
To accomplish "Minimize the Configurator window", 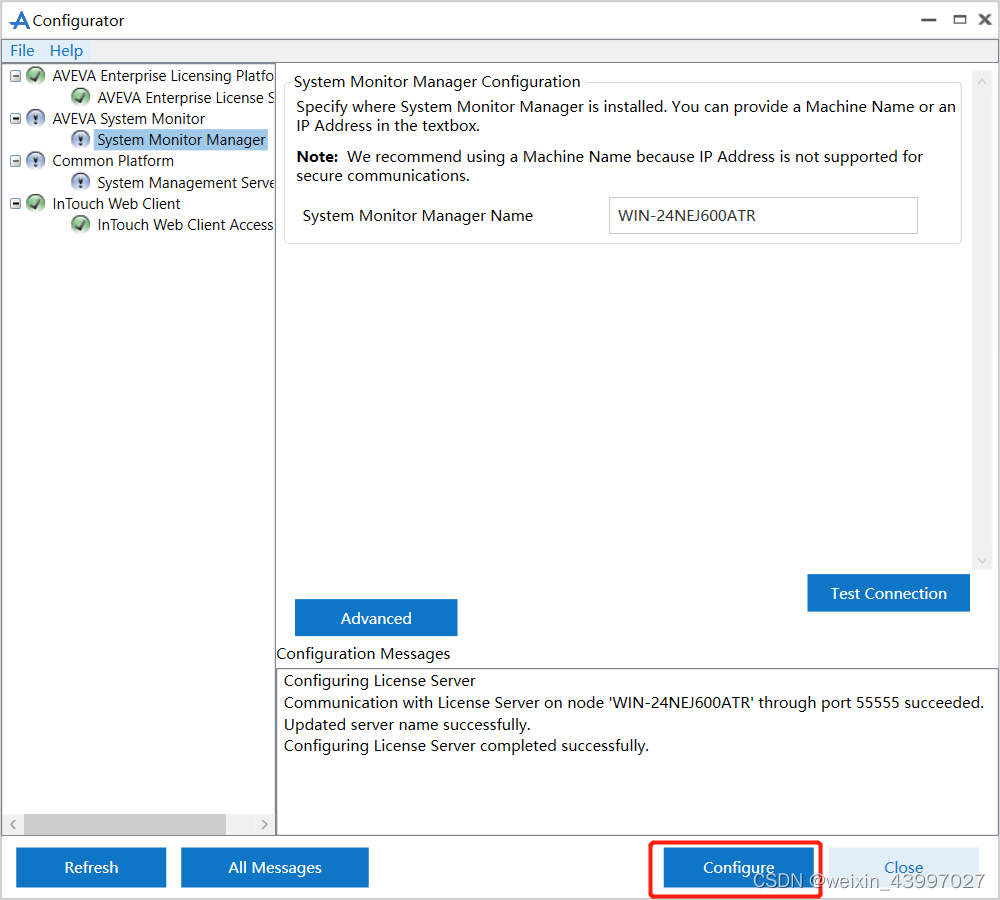I will point(929,20).
